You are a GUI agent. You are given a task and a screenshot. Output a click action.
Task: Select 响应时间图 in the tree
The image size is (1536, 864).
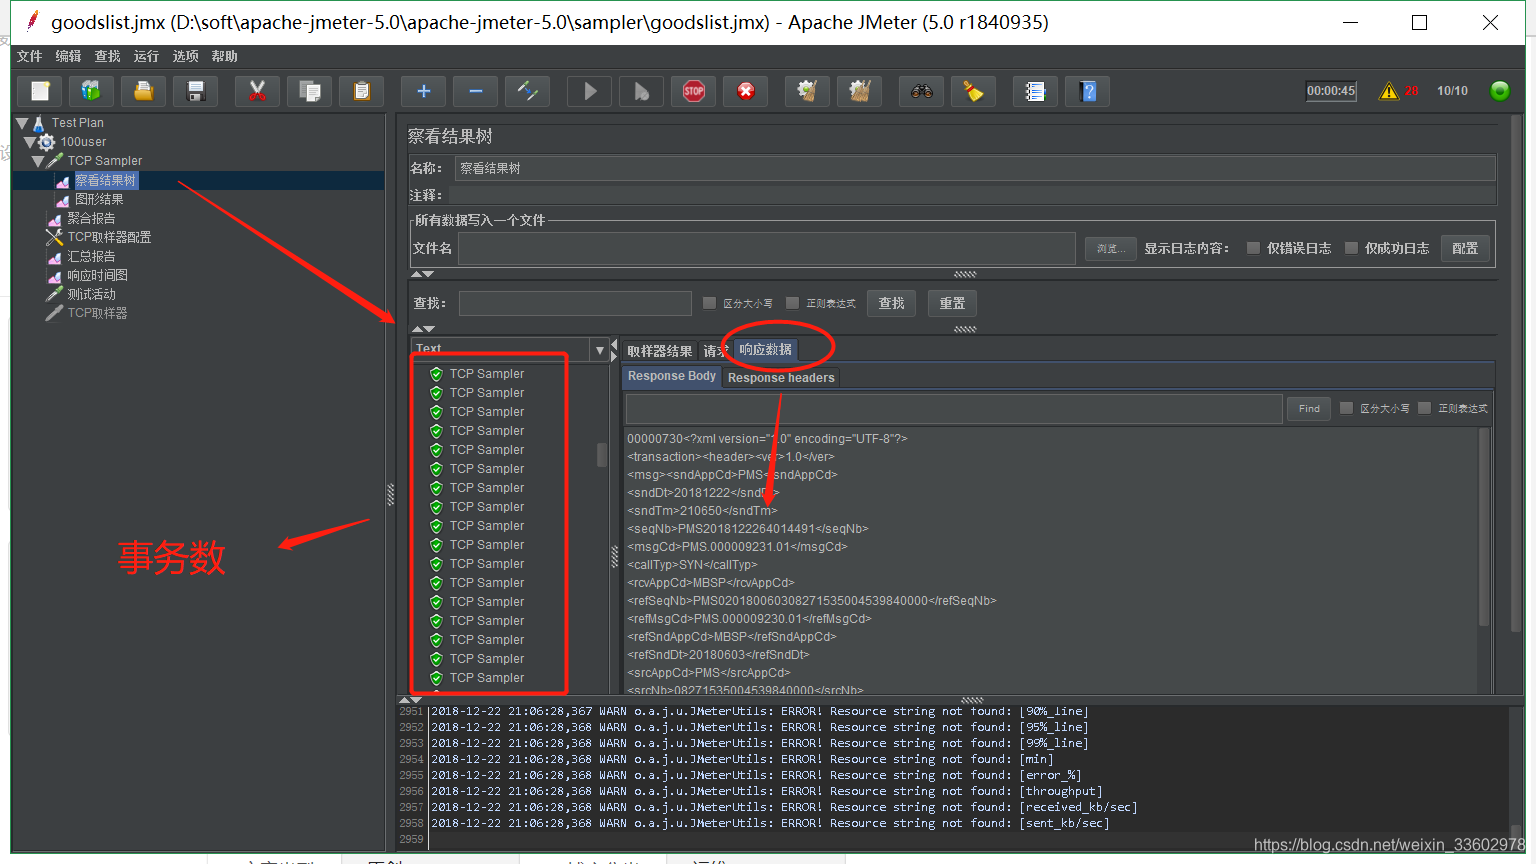pyautogui.click(x=97, y=275)
